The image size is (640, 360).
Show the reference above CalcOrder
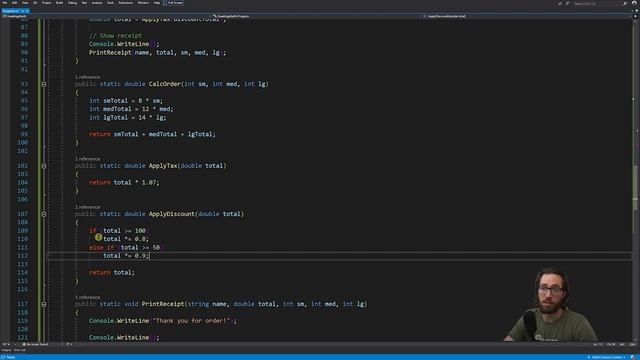pyautogui.click(x=87, y=77)
